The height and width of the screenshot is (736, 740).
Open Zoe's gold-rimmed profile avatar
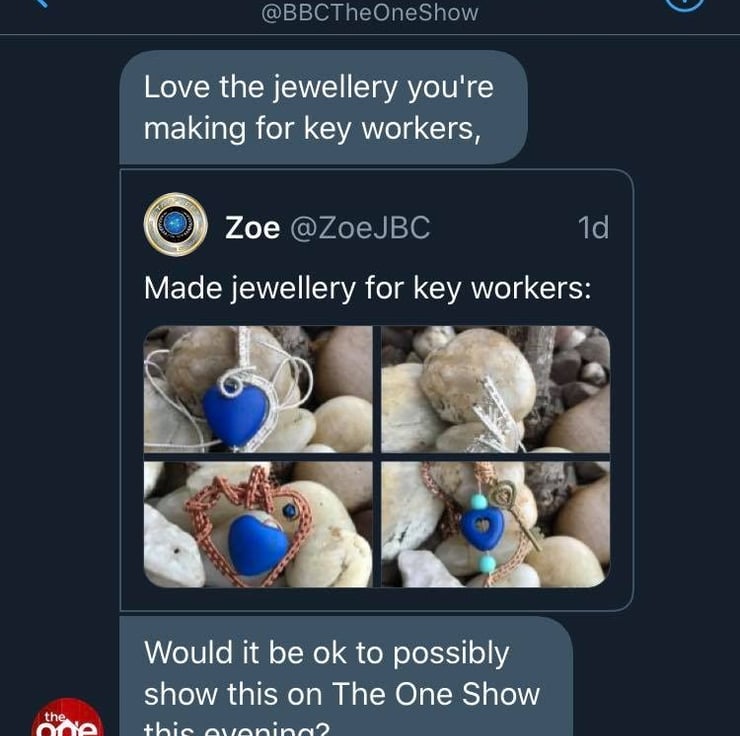[x=176, y=225]
